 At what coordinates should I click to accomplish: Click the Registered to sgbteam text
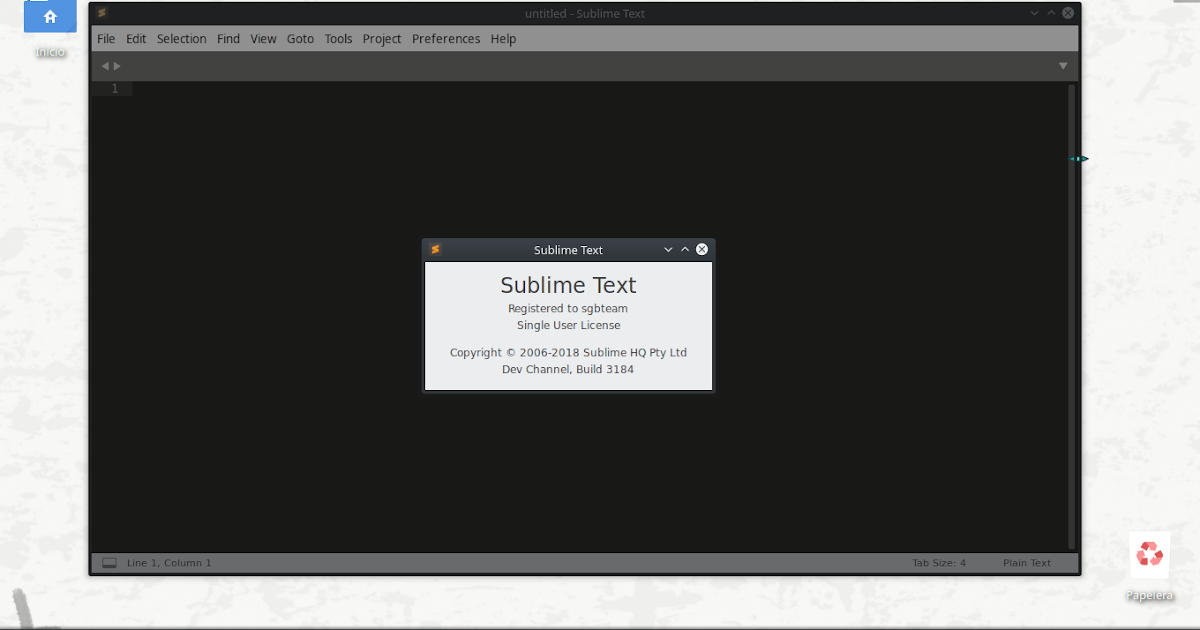[x=568, y=309]
